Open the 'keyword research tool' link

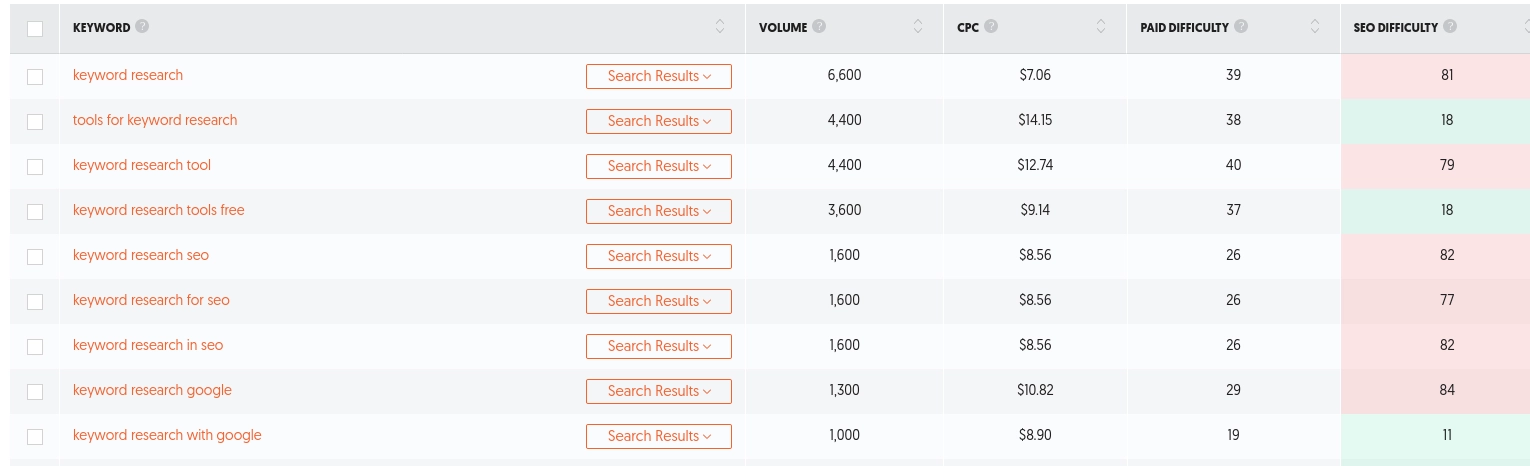142,165
